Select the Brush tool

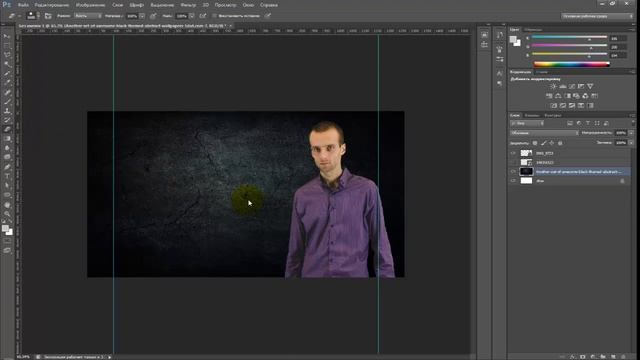[7, 101]
